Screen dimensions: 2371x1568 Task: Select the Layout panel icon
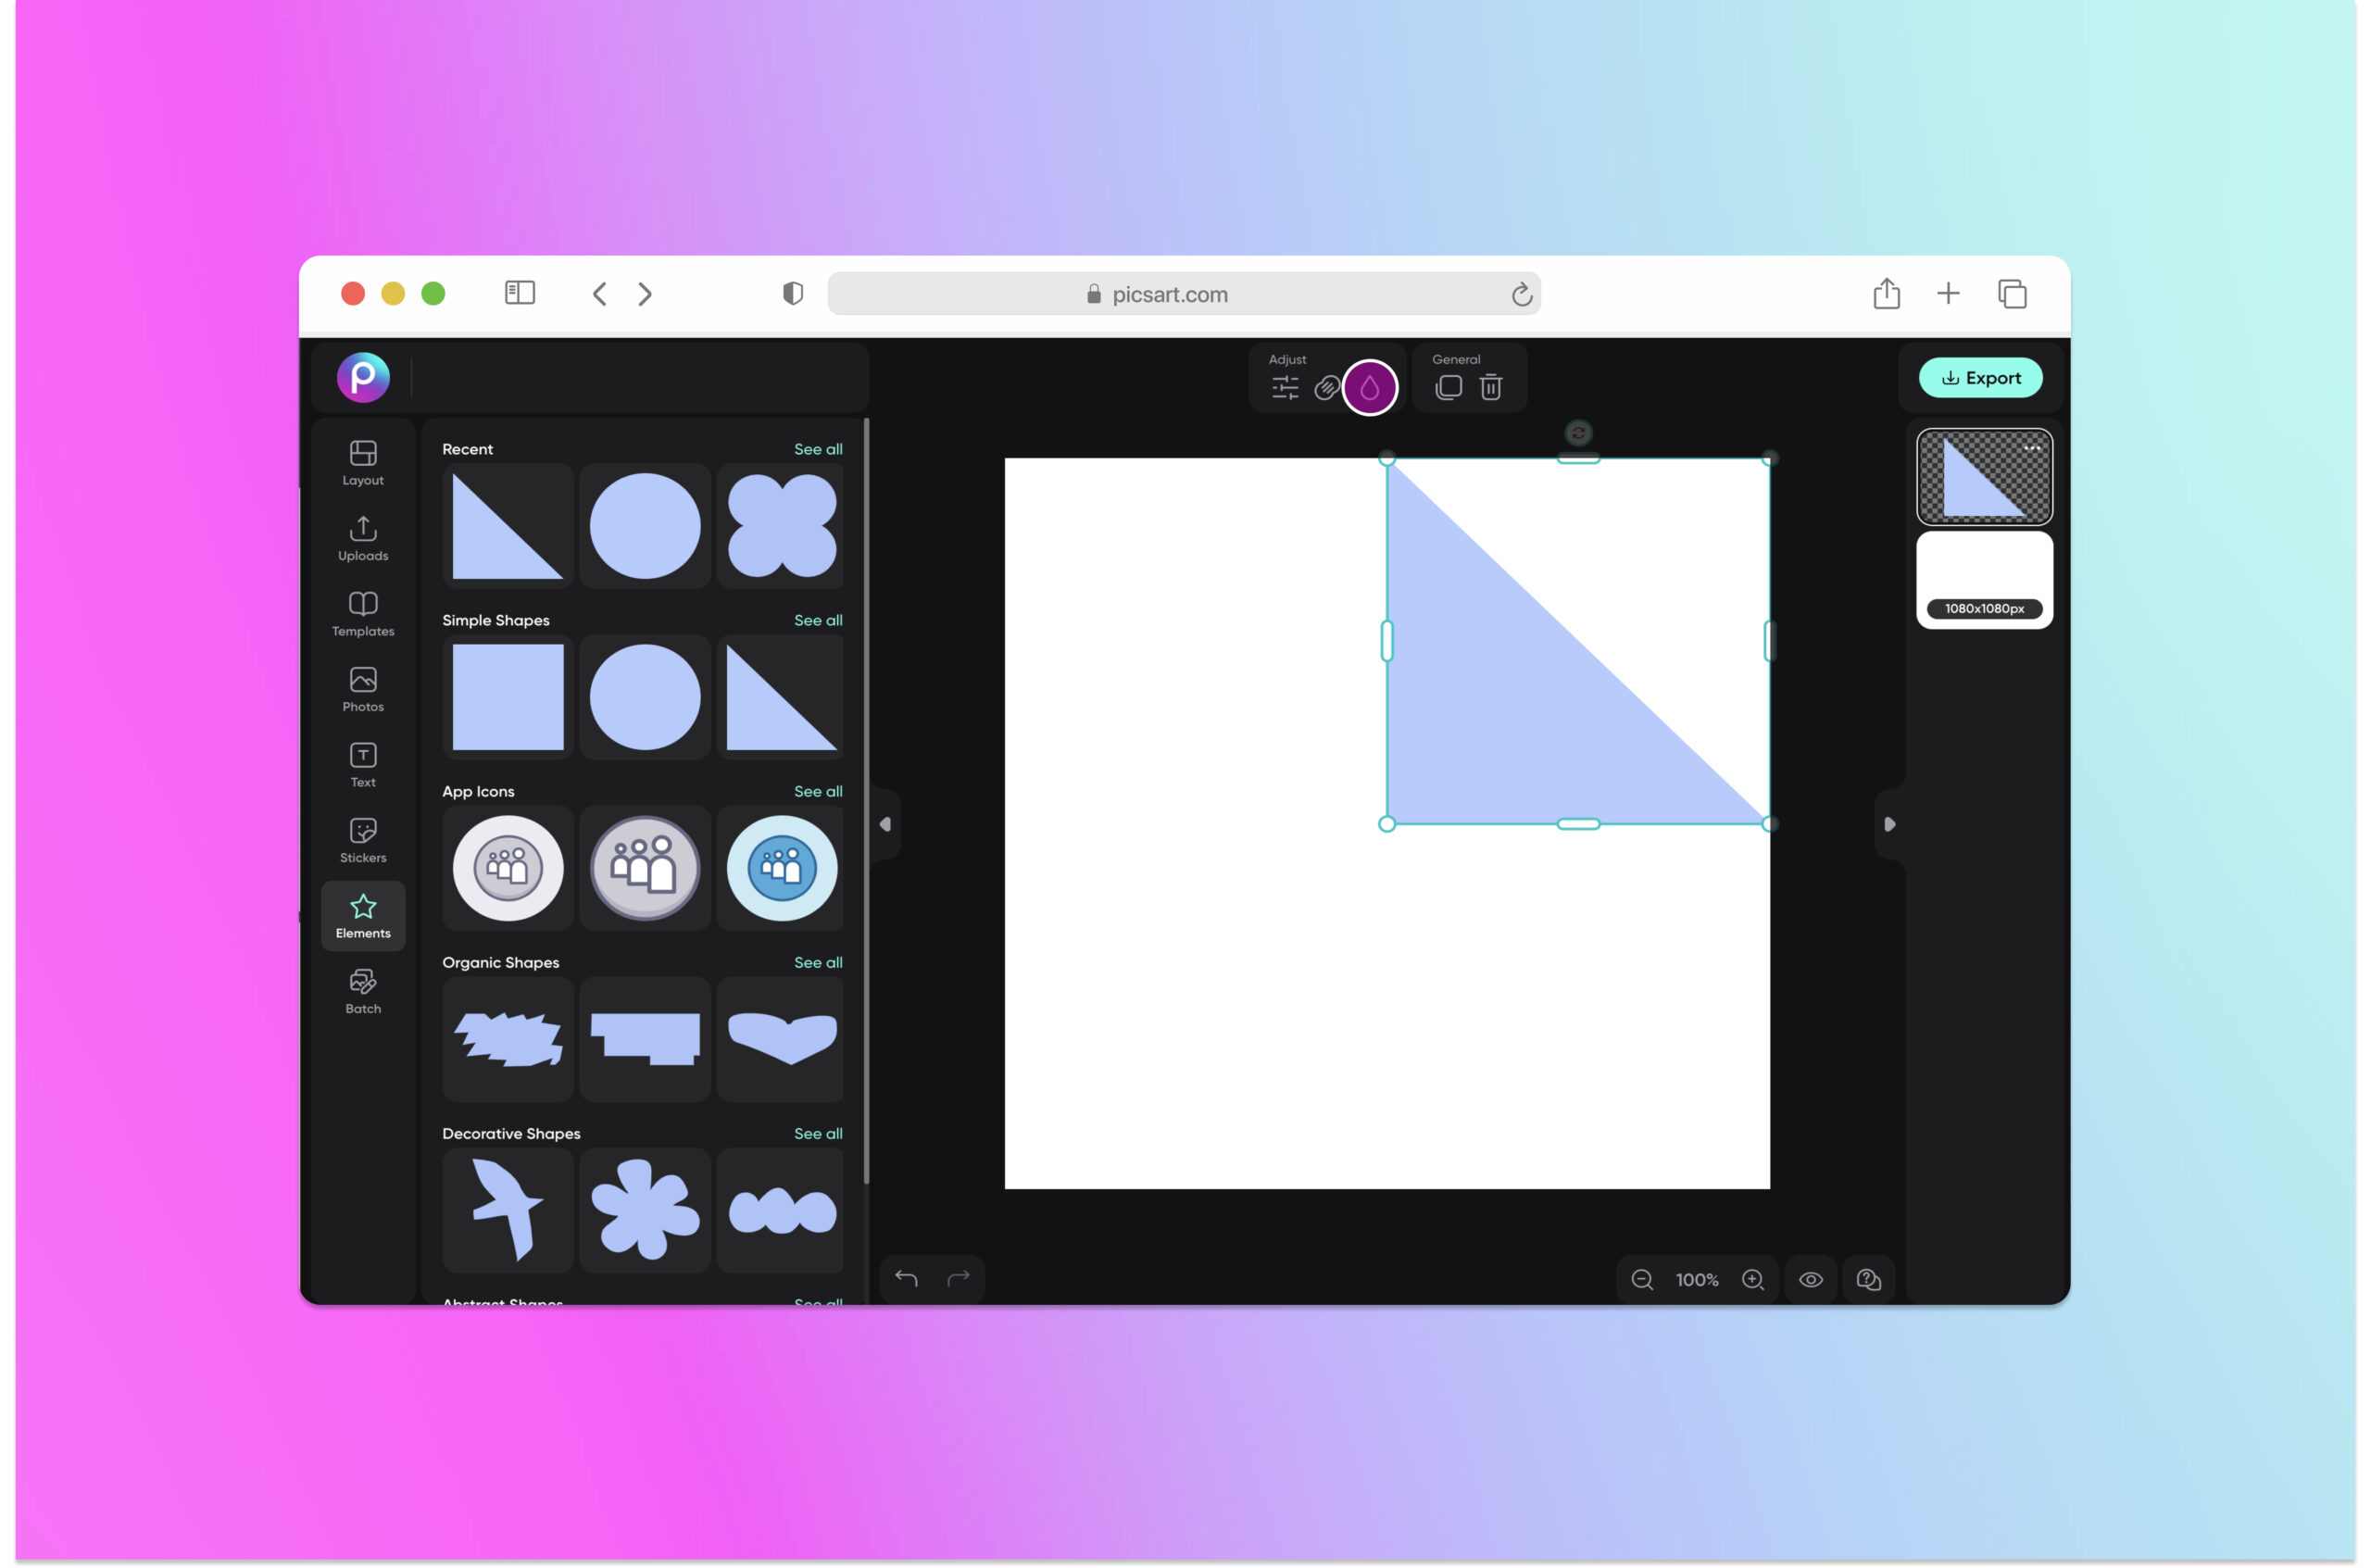(362, 464)
